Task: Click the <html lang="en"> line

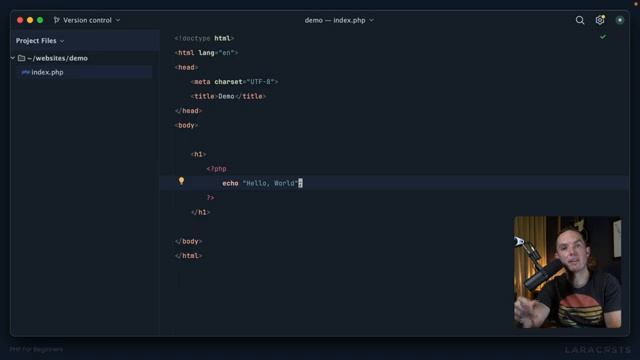Action: tap(206, 53)
